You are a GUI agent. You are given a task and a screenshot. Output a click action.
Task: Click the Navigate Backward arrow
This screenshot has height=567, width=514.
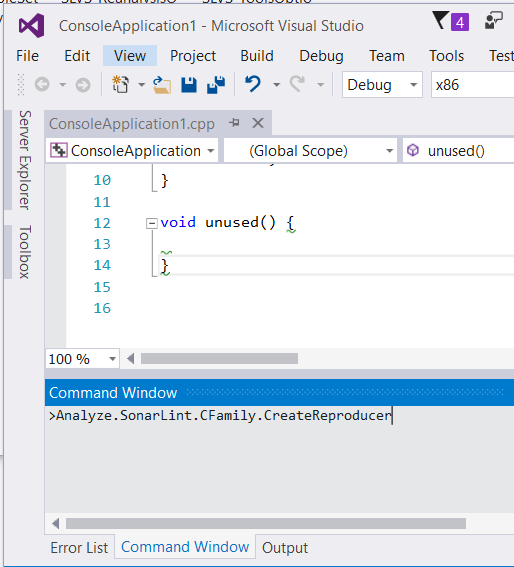pos(42,85)
